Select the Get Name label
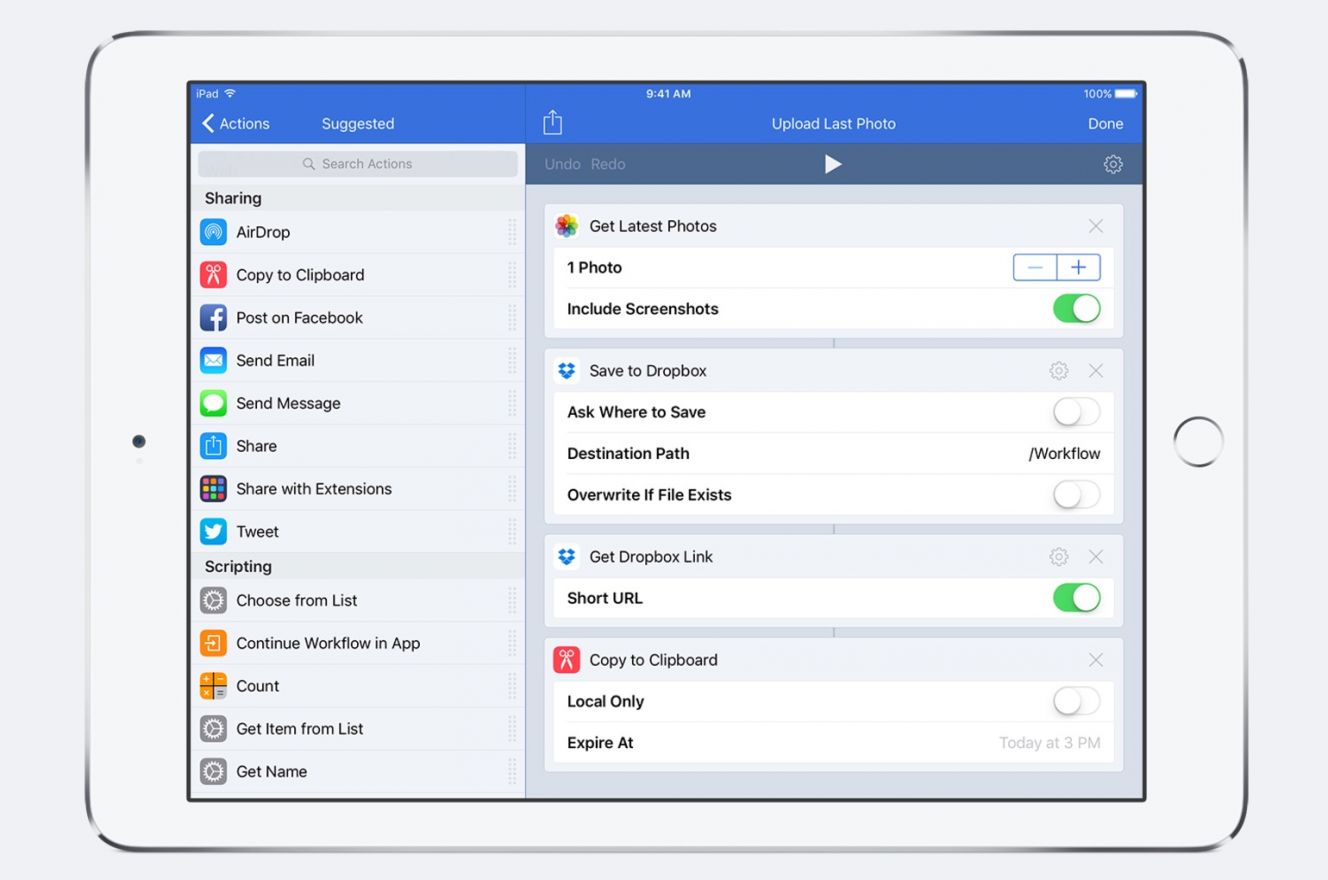 click(x=271, y=772)
